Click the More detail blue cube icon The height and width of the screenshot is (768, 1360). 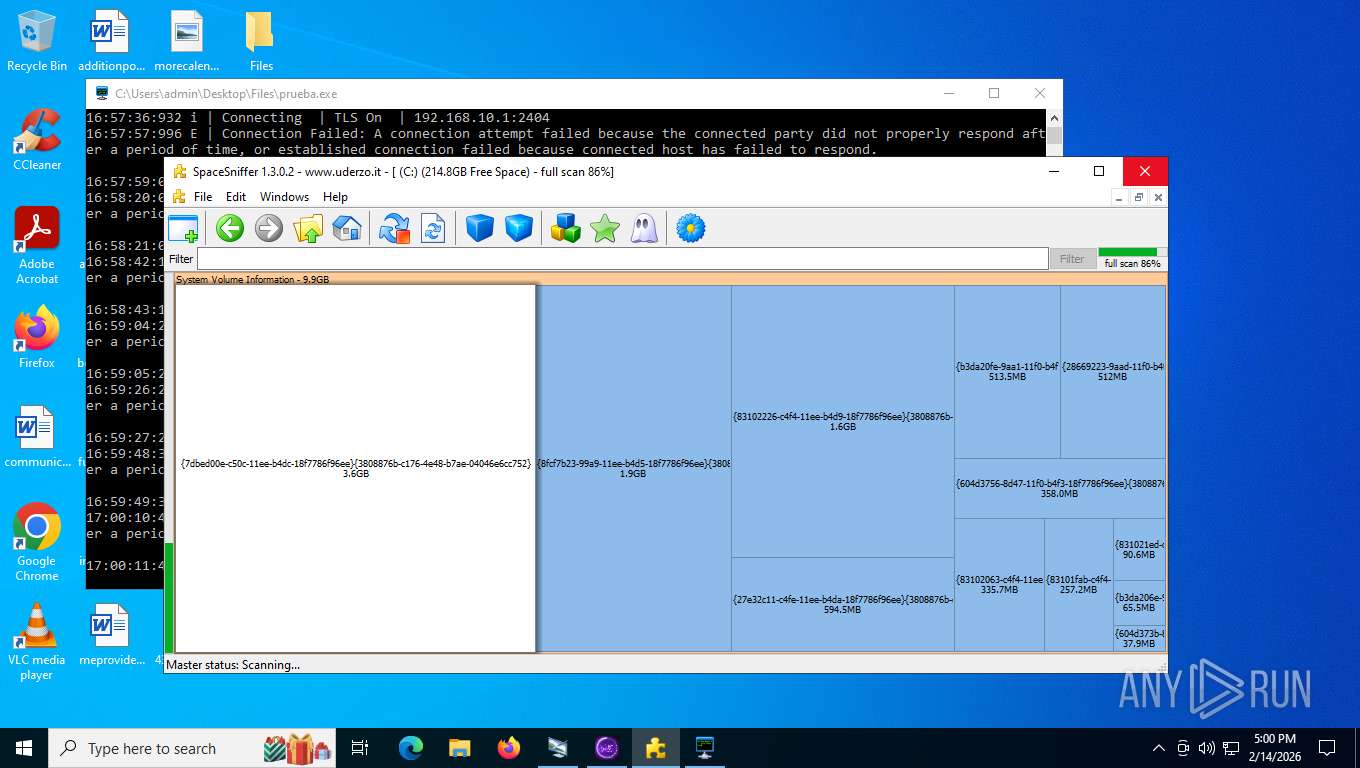tap(519, 228)
